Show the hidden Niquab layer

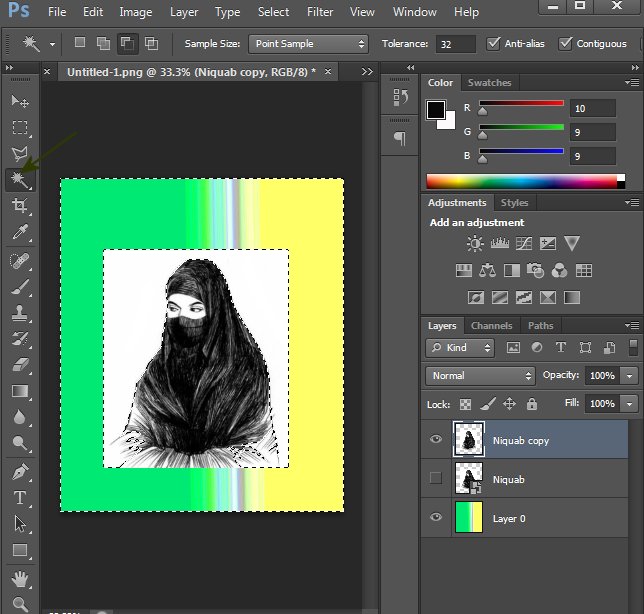click(435, 479)
